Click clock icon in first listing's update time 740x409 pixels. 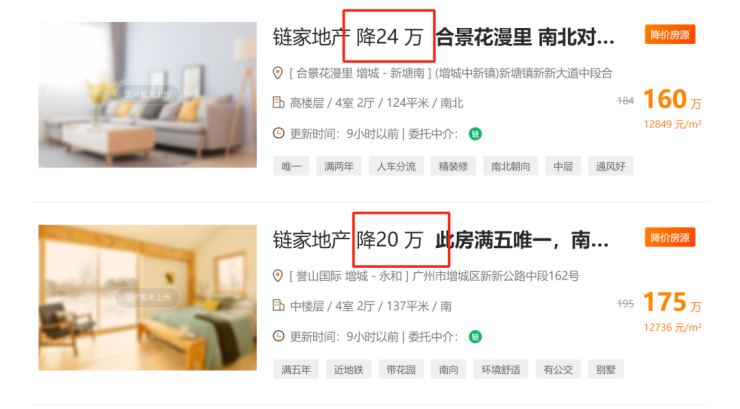(278, 134)
